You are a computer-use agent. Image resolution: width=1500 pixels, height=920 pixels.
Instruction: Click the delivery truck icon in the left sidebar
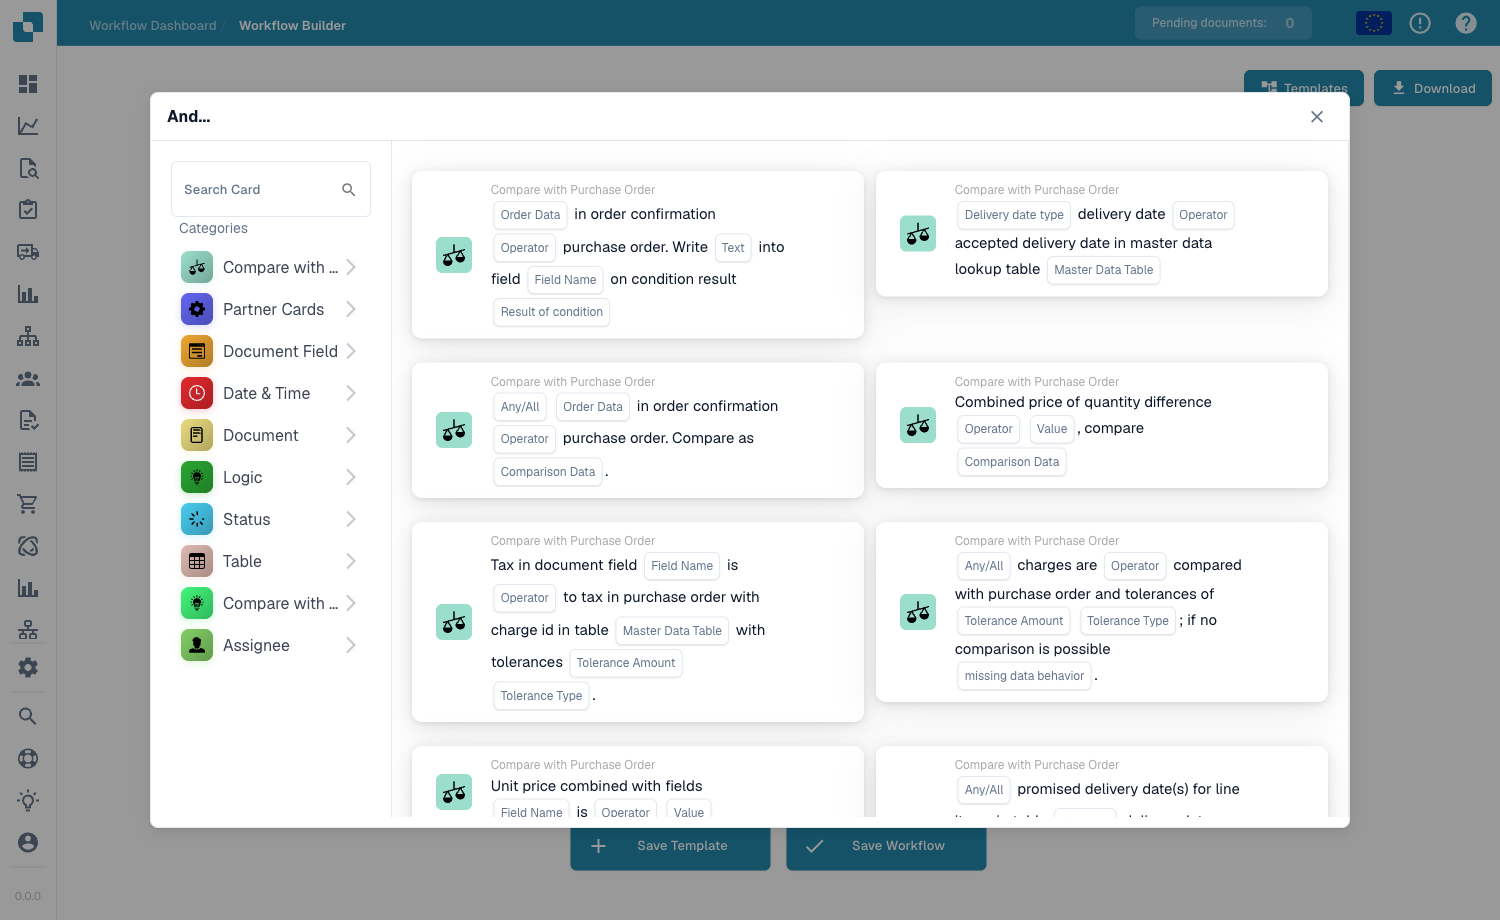click(28, 252)
